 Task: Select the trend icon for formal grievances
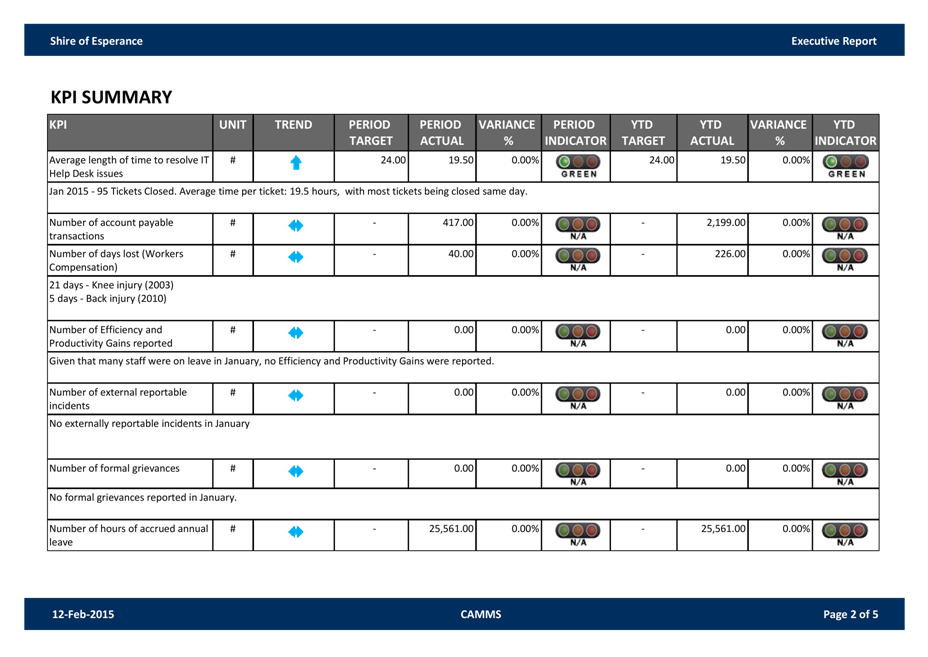click(295, 470)
